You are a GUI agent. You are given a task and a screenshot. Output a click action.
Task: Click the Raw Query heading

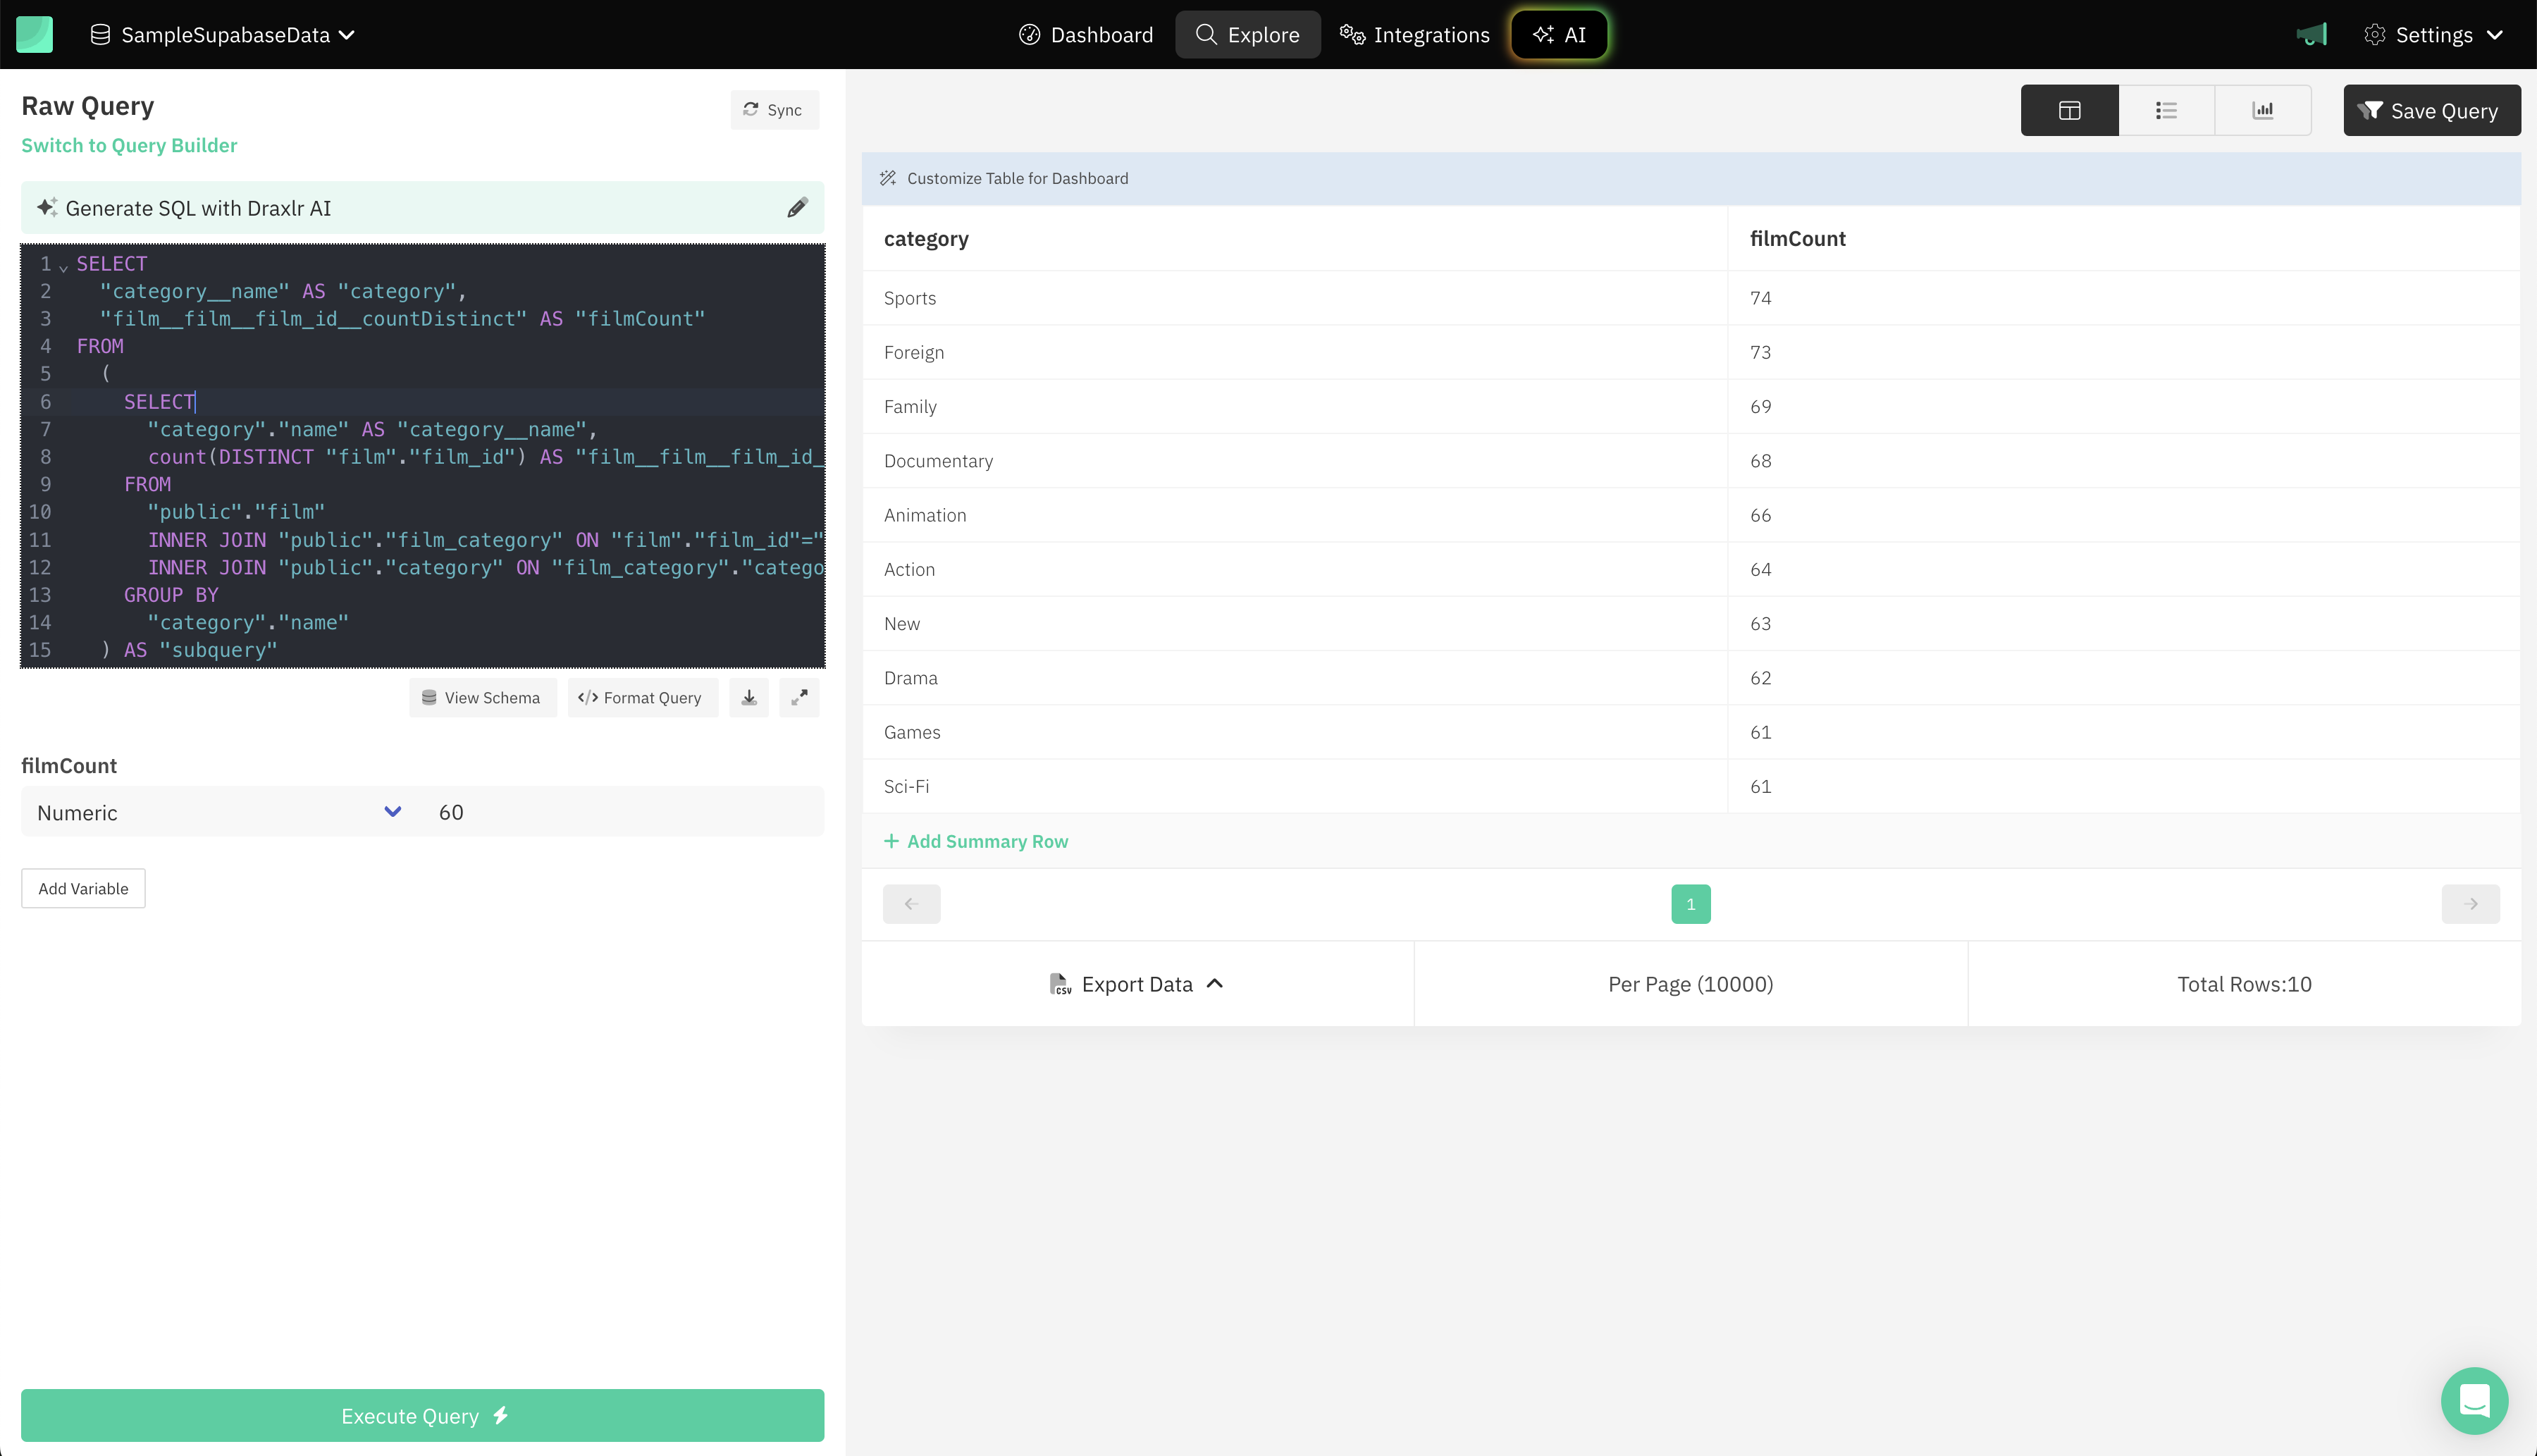coord(88,106)
